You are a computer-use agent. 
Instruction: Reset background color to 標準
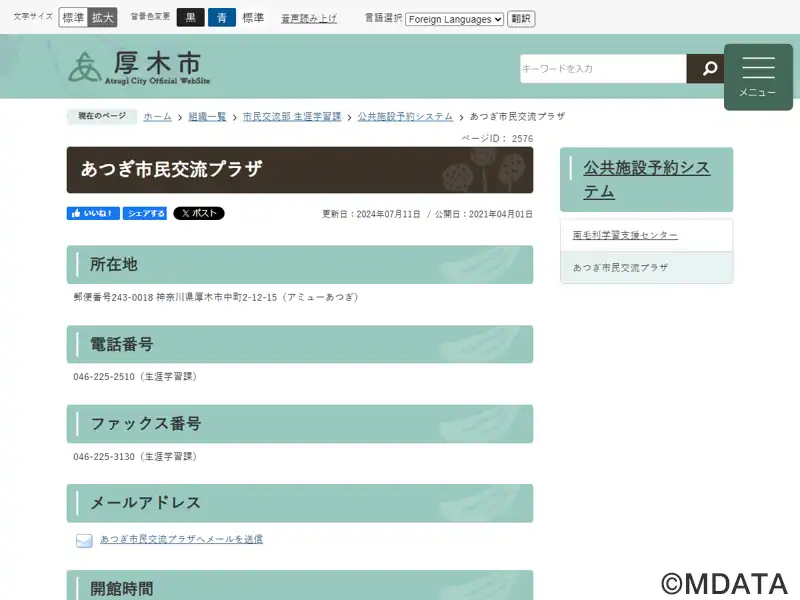[253, 18]
